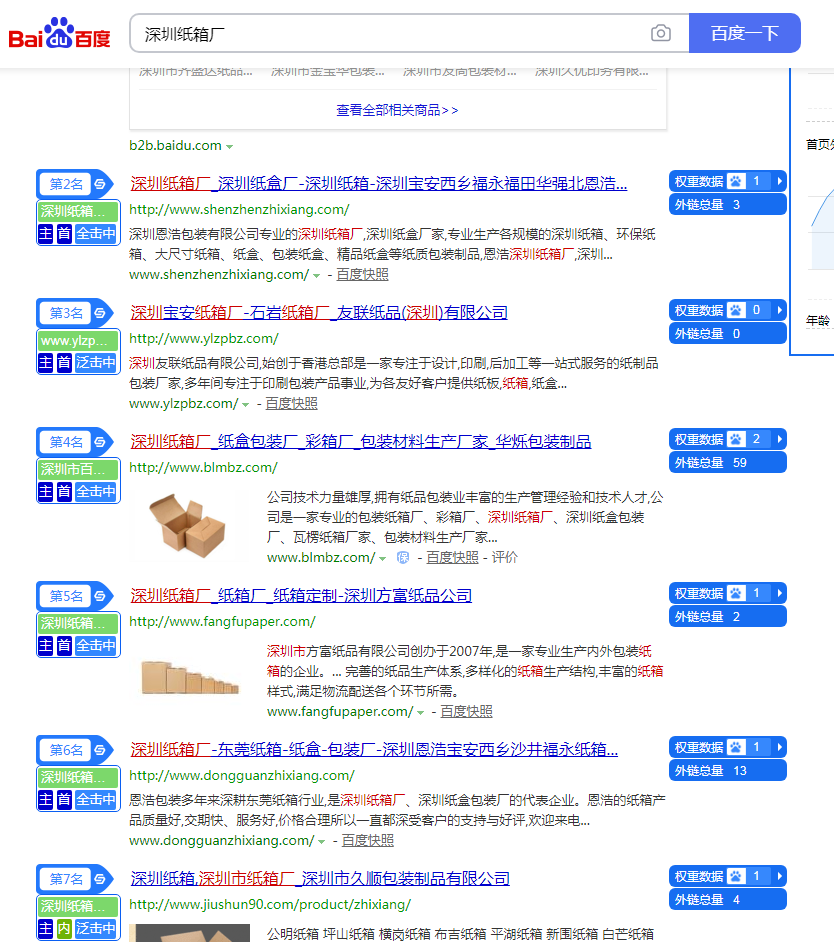Click the paw icon in 第4名 result's 权重数据
The height and width of the screenshot is (942, 834).
click(x=736, y=439)
